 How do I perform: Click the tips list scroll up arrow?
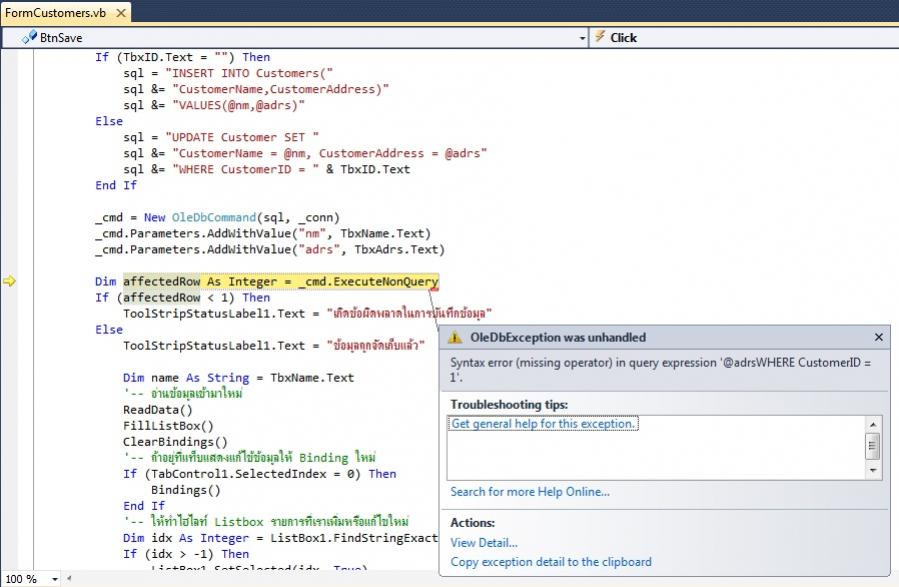(x=873, y=424)
